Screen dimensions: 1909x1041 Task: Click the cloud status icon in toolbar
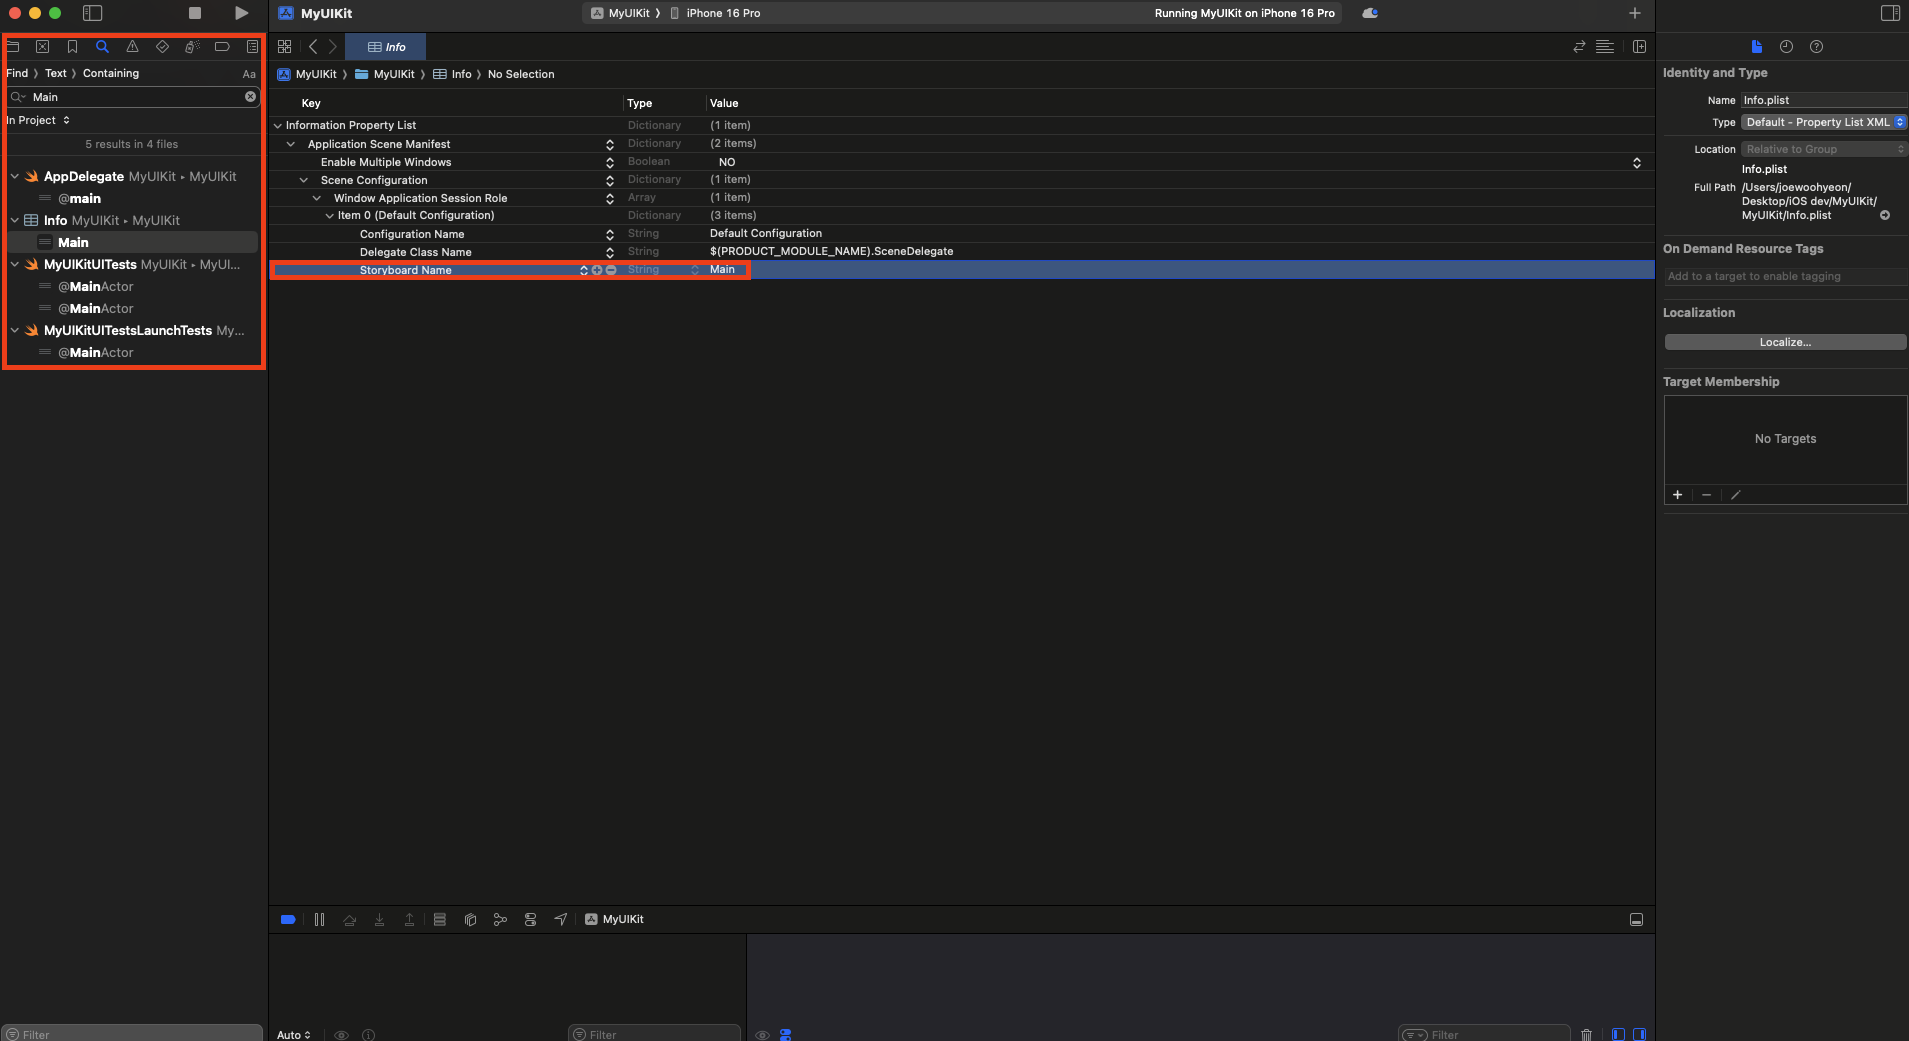click(x=1370, y=13)
